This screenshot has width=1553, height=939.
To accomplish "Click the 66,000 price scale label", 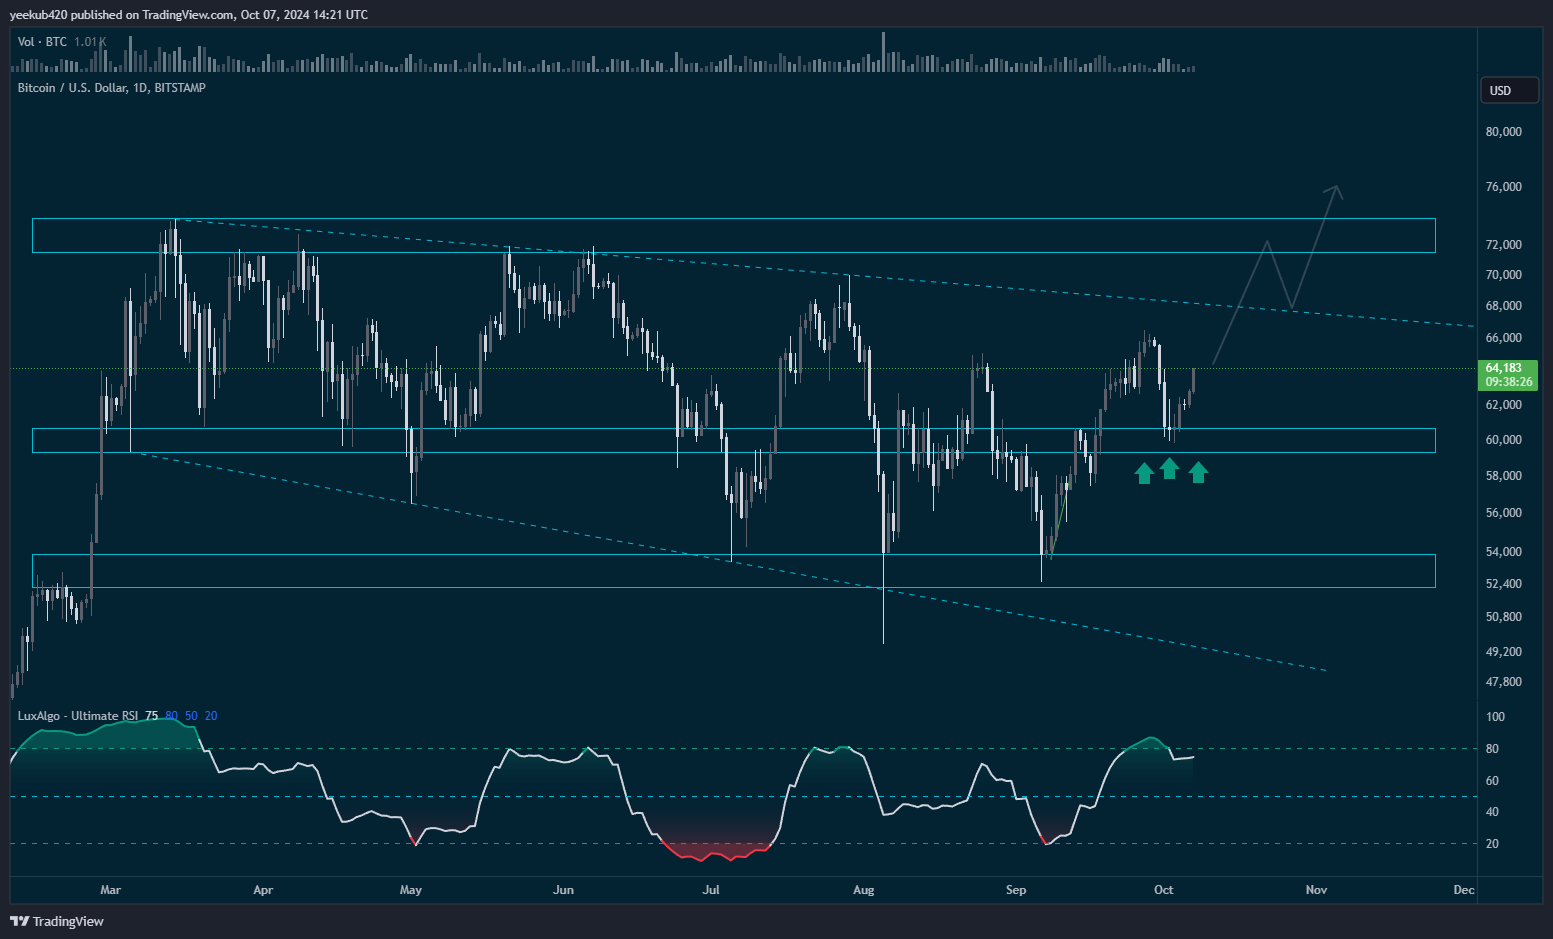I will pyautogui.click(x=1503, y=338).
